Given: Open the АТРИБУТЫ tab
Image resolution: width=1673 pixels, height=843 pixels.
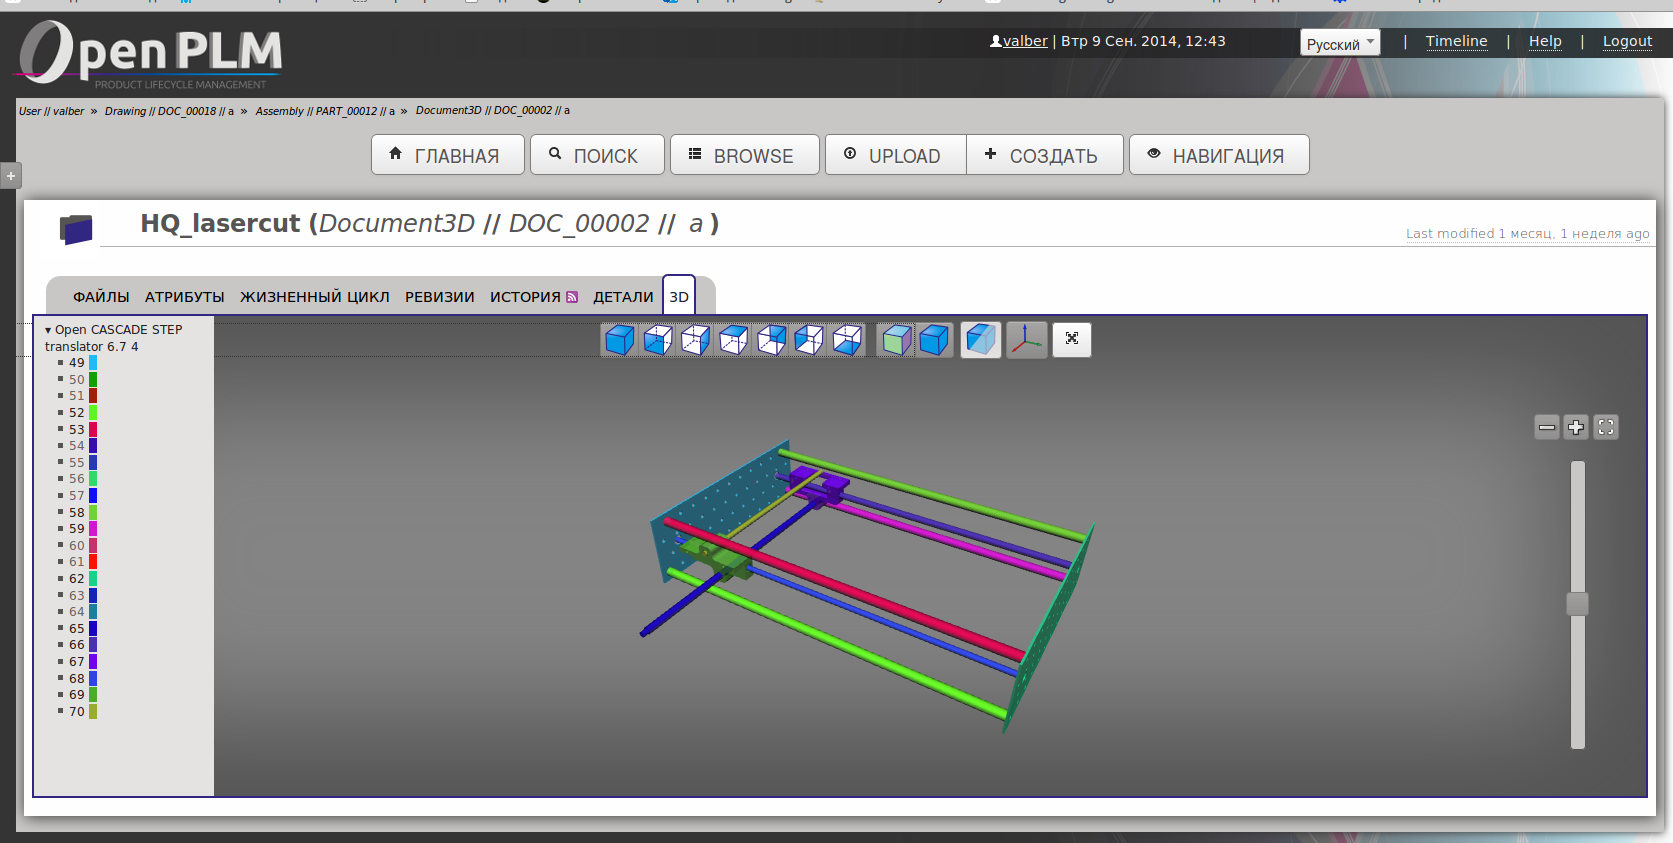Looking at the screenshot, I should (184, 297).
